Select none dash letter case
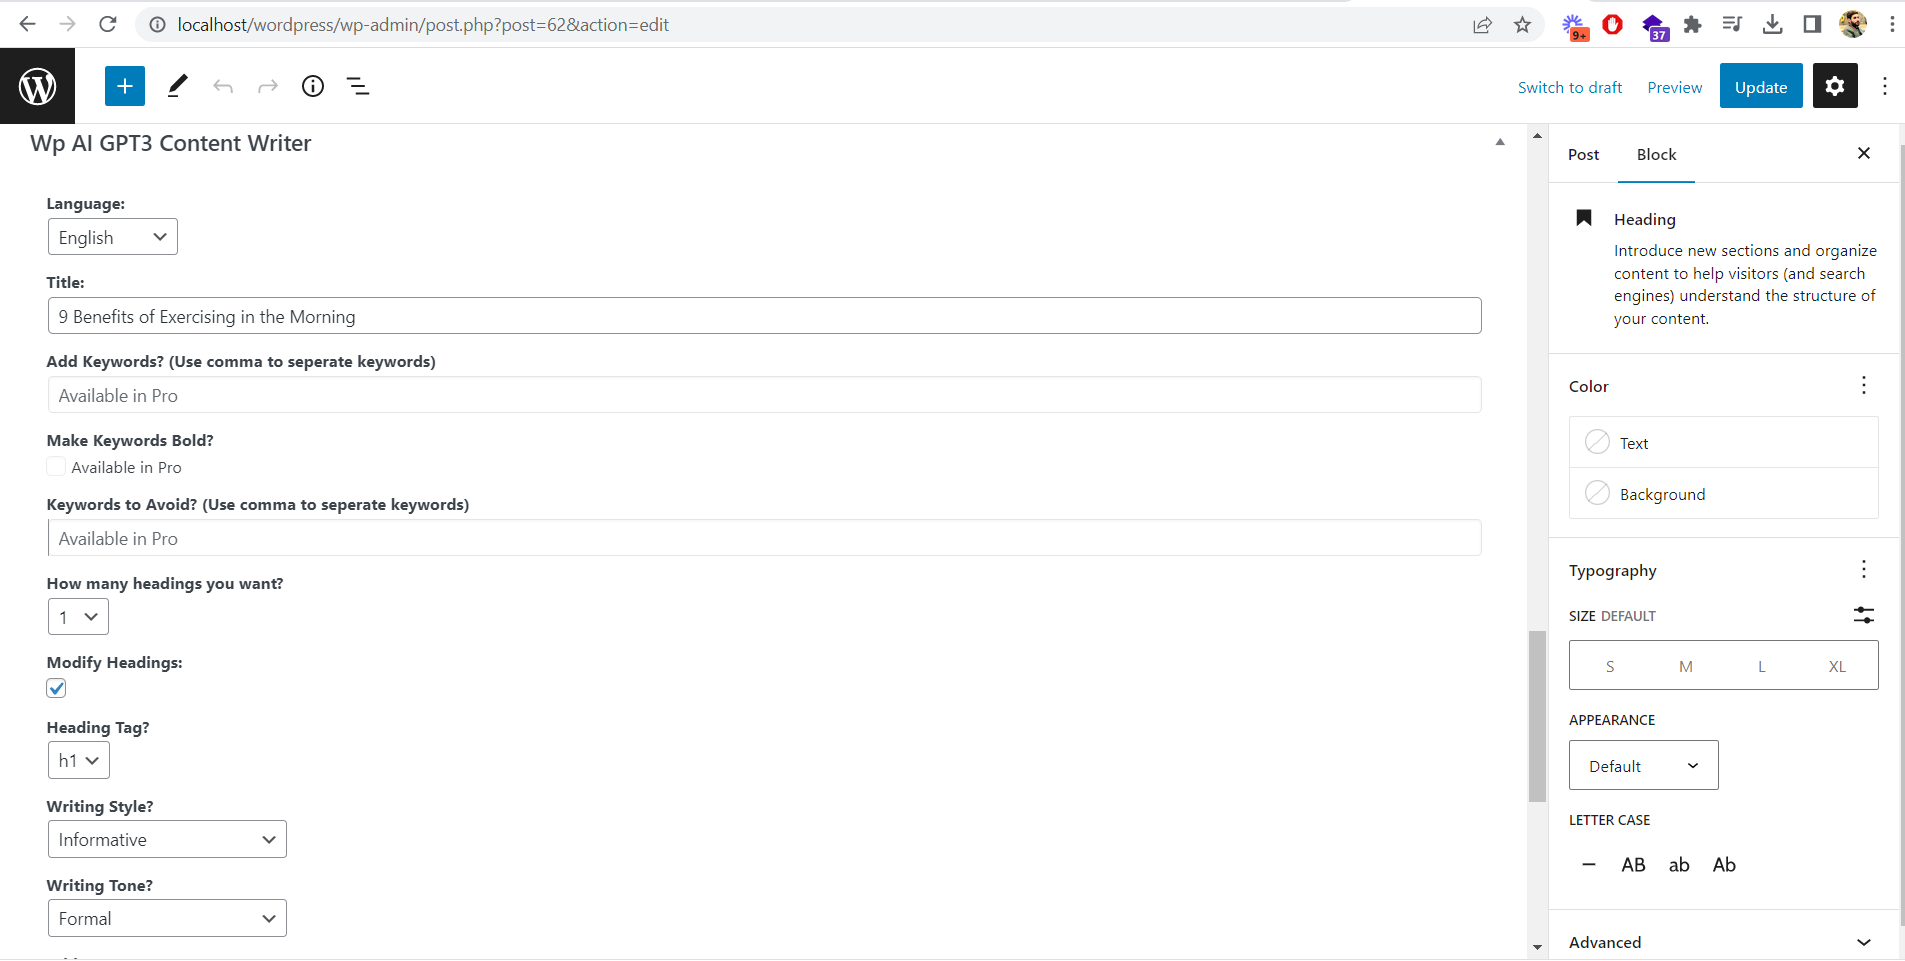The height and width of the screenshot is (961, 1905). pyautogui.click(x=1589, y=865)
